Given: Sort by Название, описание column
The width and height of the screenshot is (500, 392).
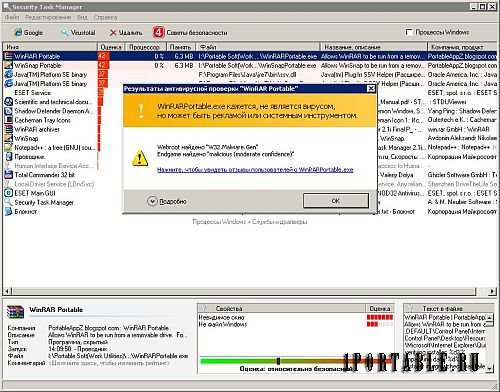Looking at the screenshot, I should [x=373, y=47].
